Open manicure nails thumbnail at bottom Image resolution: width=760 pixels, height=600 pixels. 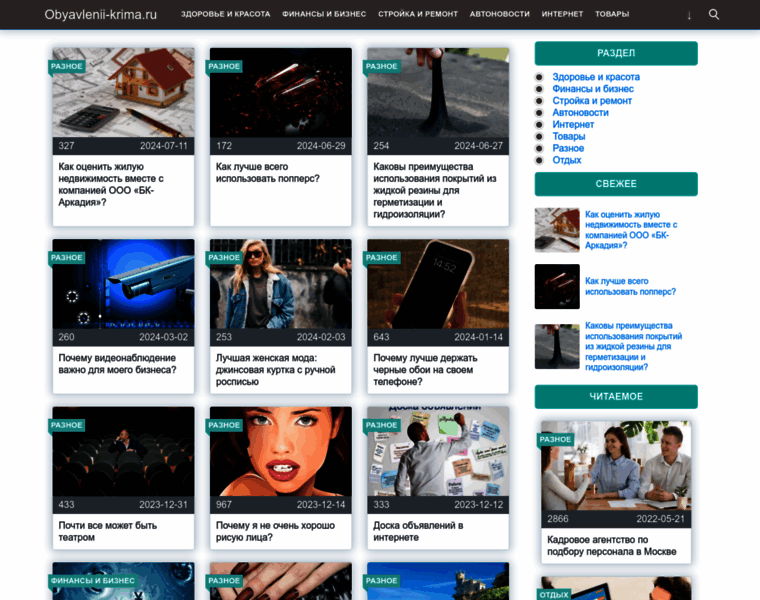coord(281,581)
